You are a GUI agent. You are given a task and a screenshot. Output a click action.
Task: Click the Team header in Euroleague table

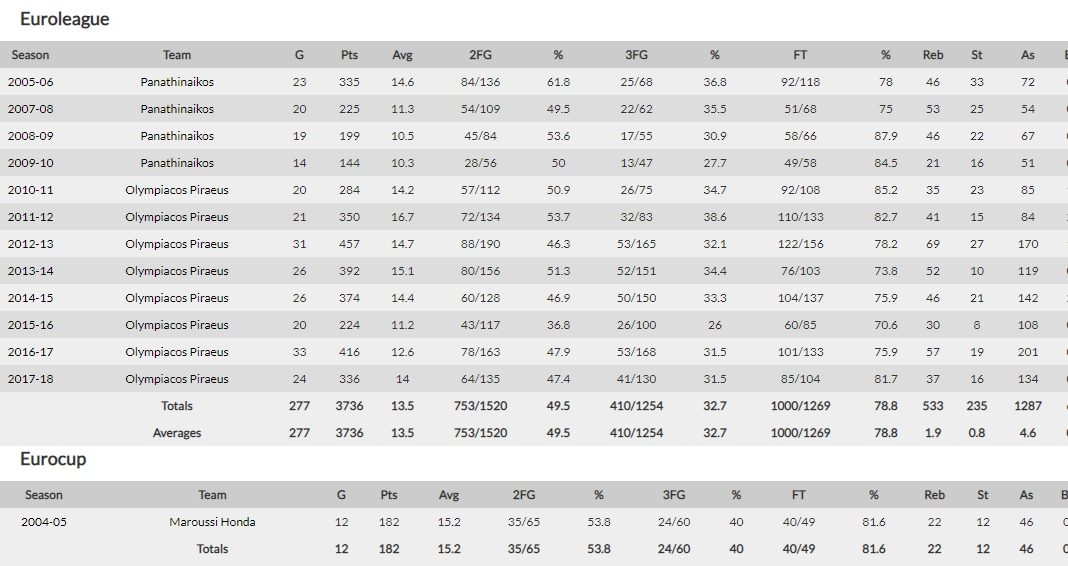pyautogui.click(x=177, y=55)
